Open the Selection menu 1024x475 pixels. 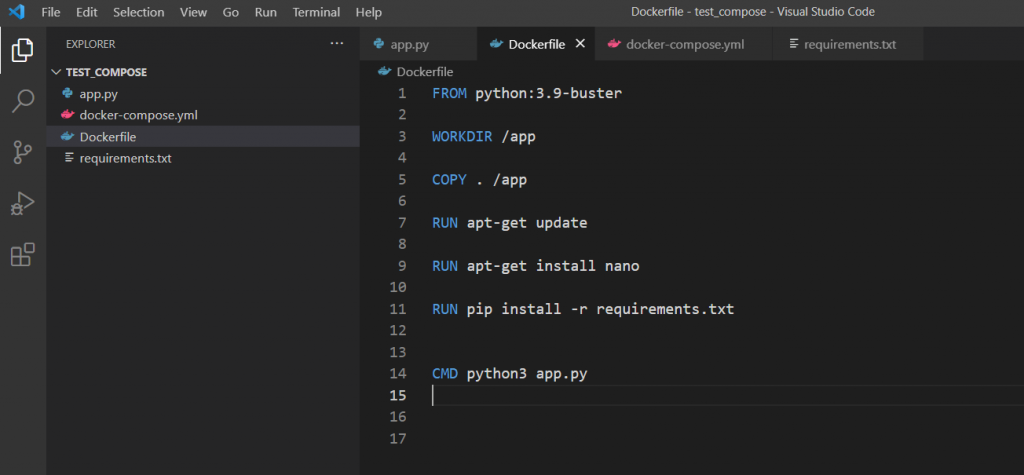[138, 12]
